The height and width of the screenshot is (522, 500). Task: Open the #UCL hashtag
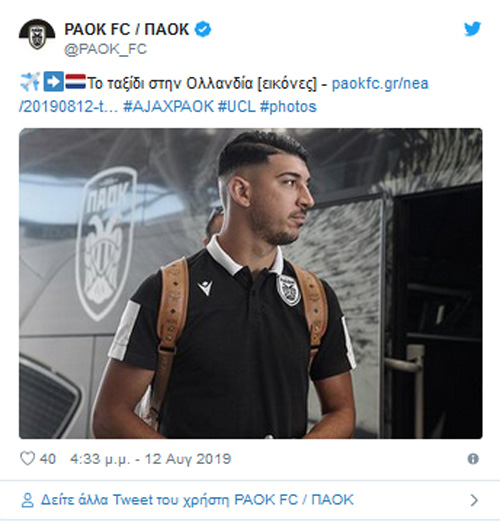(x=237, y=107)
